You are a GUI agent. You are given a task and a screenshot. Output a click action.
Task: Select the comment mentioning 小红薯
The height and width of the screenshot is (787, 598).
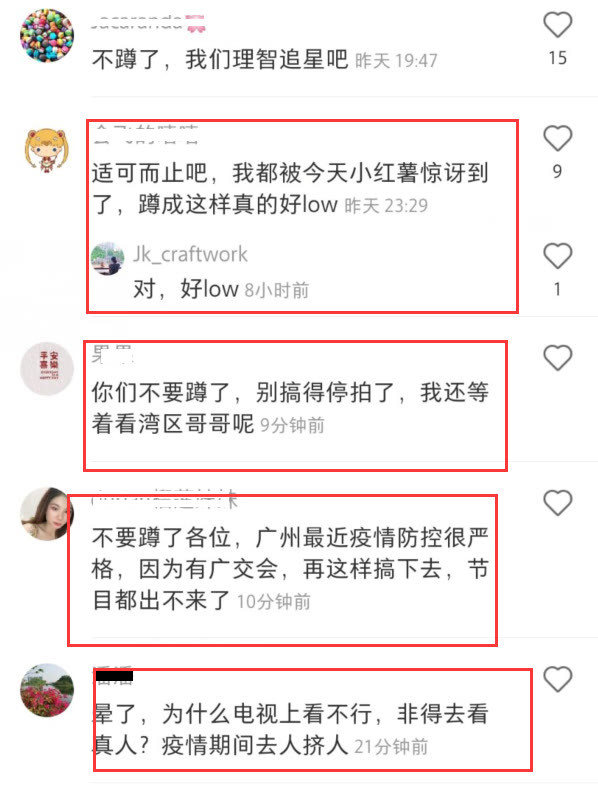point(290,189)
